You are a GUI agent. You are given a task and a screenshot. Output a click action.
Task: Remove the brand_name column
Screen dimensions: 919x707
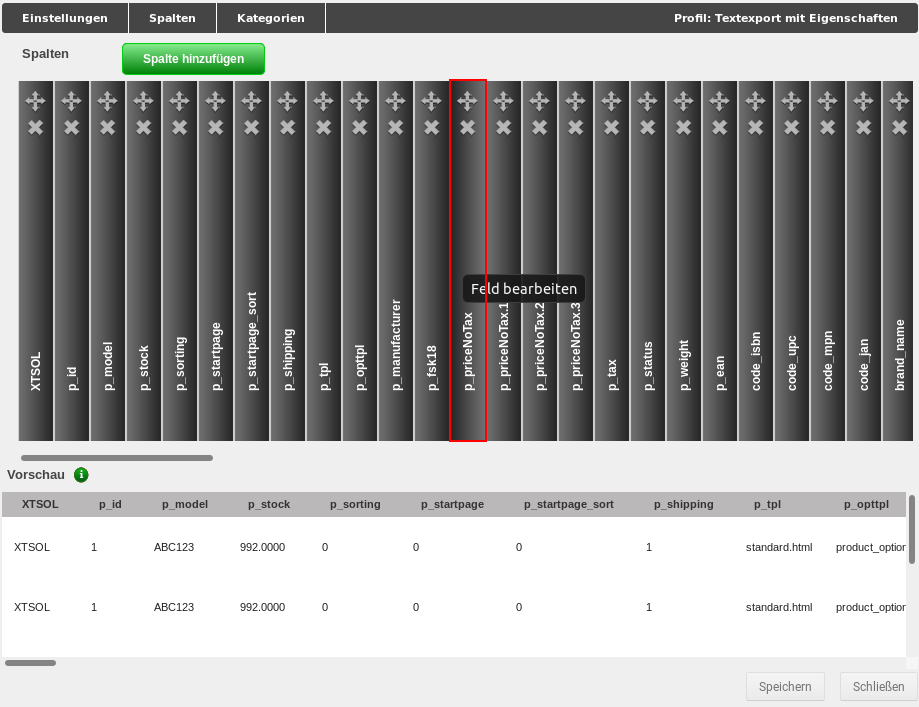(898, 127)
